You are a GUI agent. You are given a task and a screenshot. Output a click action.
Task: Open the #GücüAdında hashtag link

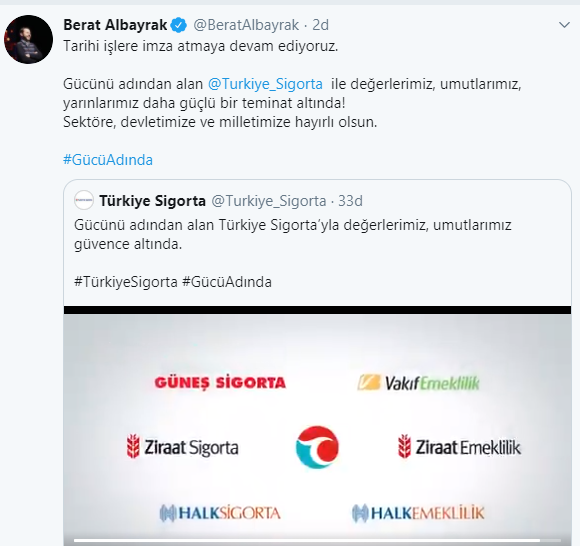pyautogui.click(x=108, y=160)
